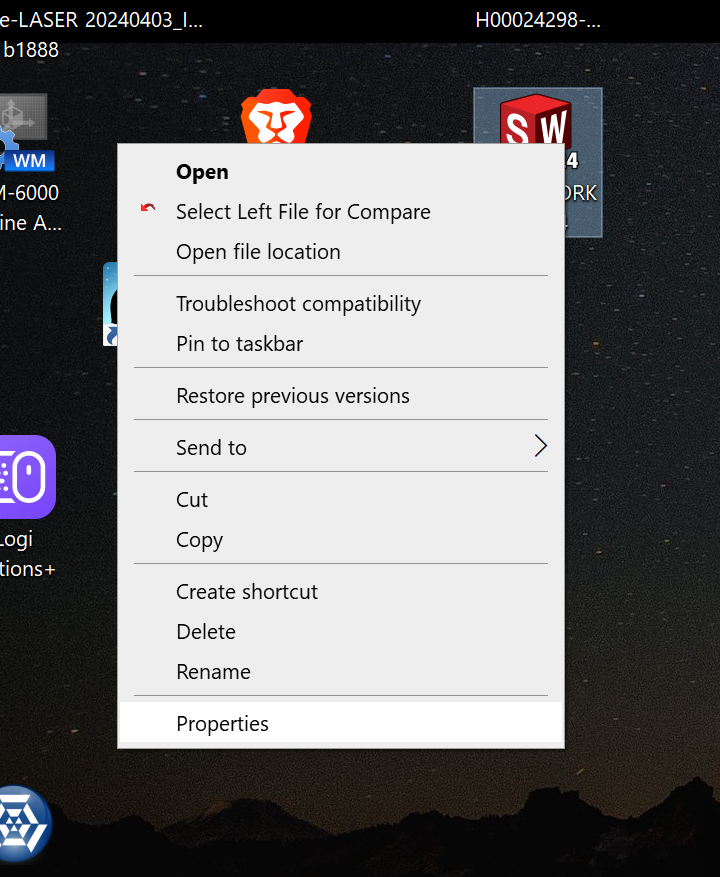Choose Open from the context menu
720x877 pixels.
click(202, 172)
